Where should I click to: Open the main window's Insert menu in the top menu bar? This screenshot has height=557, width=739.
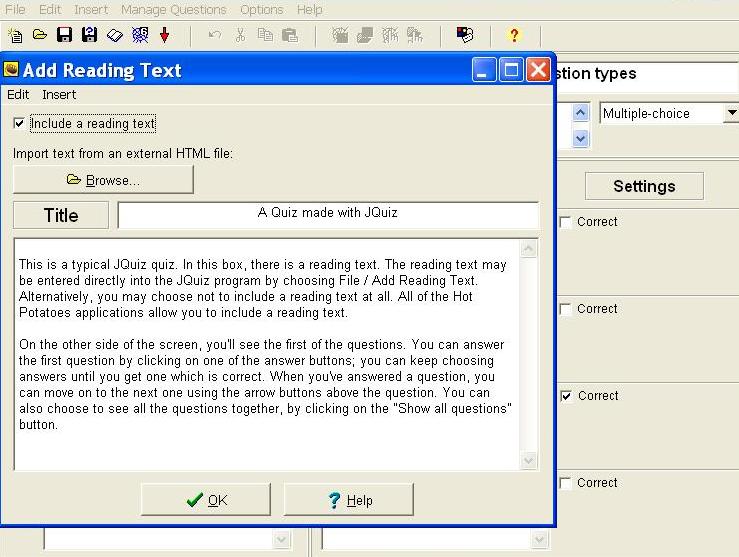pyautogui.click(x=91, y=9)
